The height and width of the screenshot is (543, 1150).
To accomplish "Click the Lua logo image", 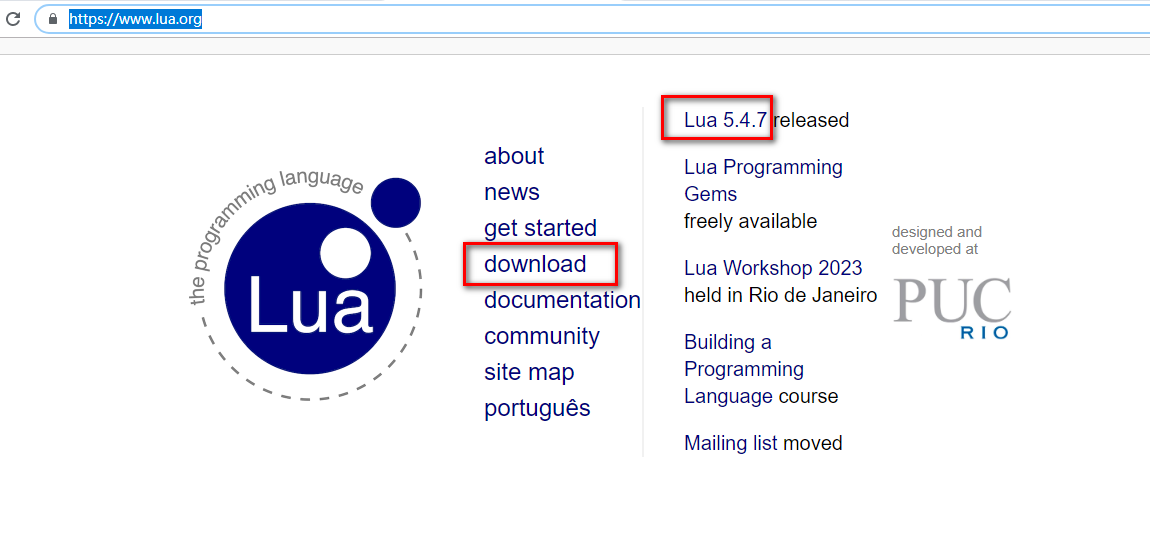I will (307, 287).
